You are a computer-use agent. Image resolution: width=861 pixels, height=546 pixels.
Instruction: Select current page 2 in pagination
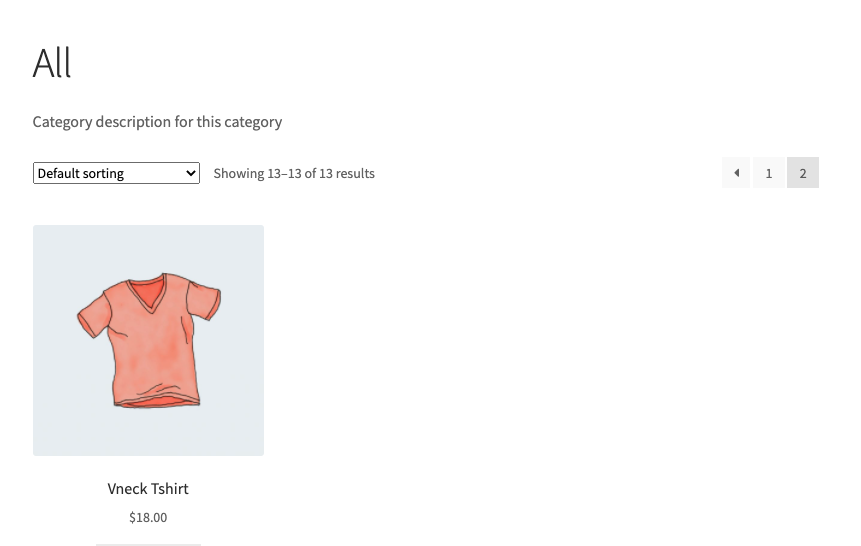pos(803,173)
